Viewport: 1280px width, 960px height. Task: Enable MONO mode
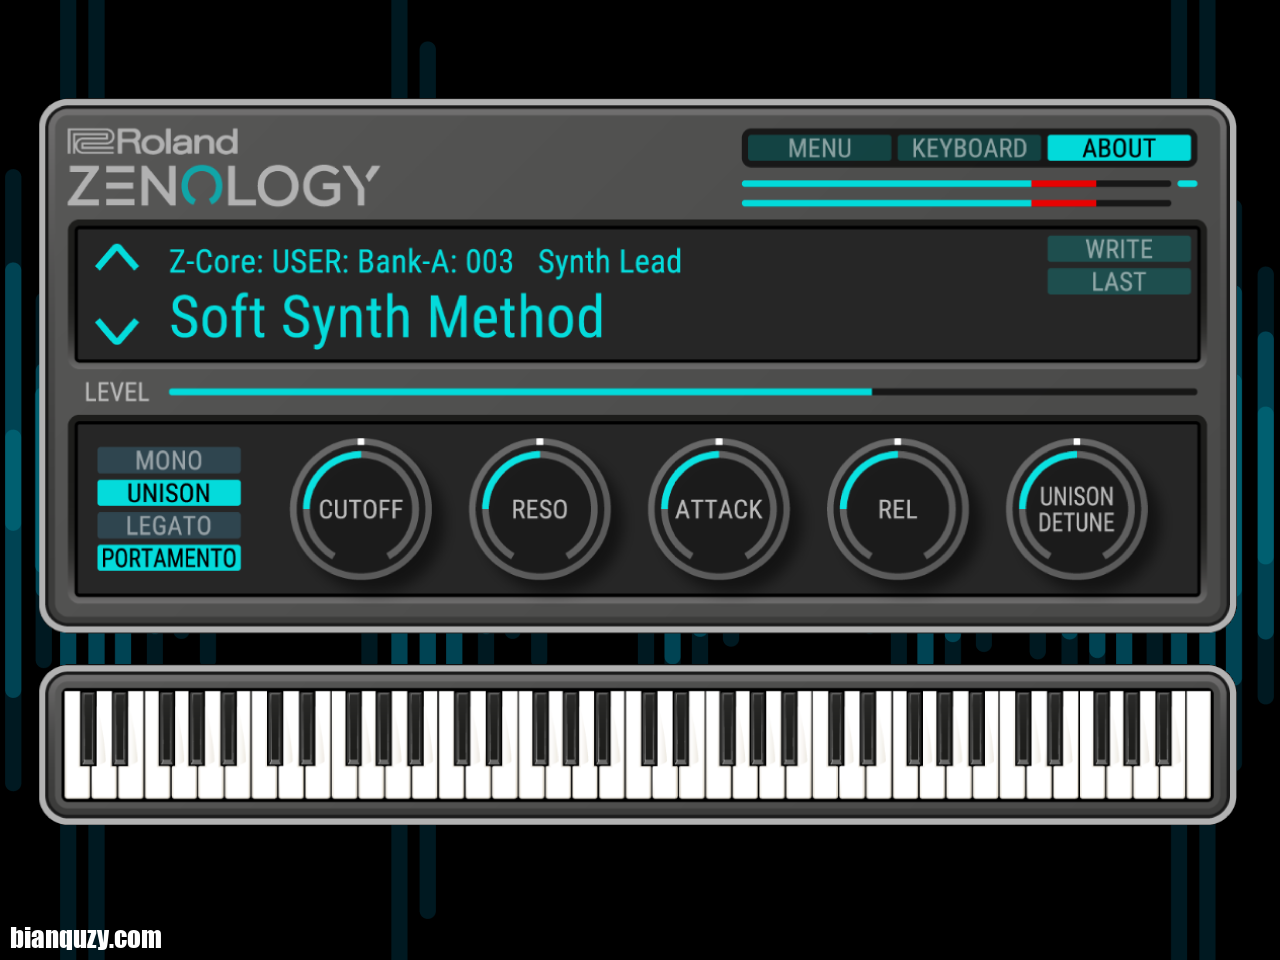[169, 460]
